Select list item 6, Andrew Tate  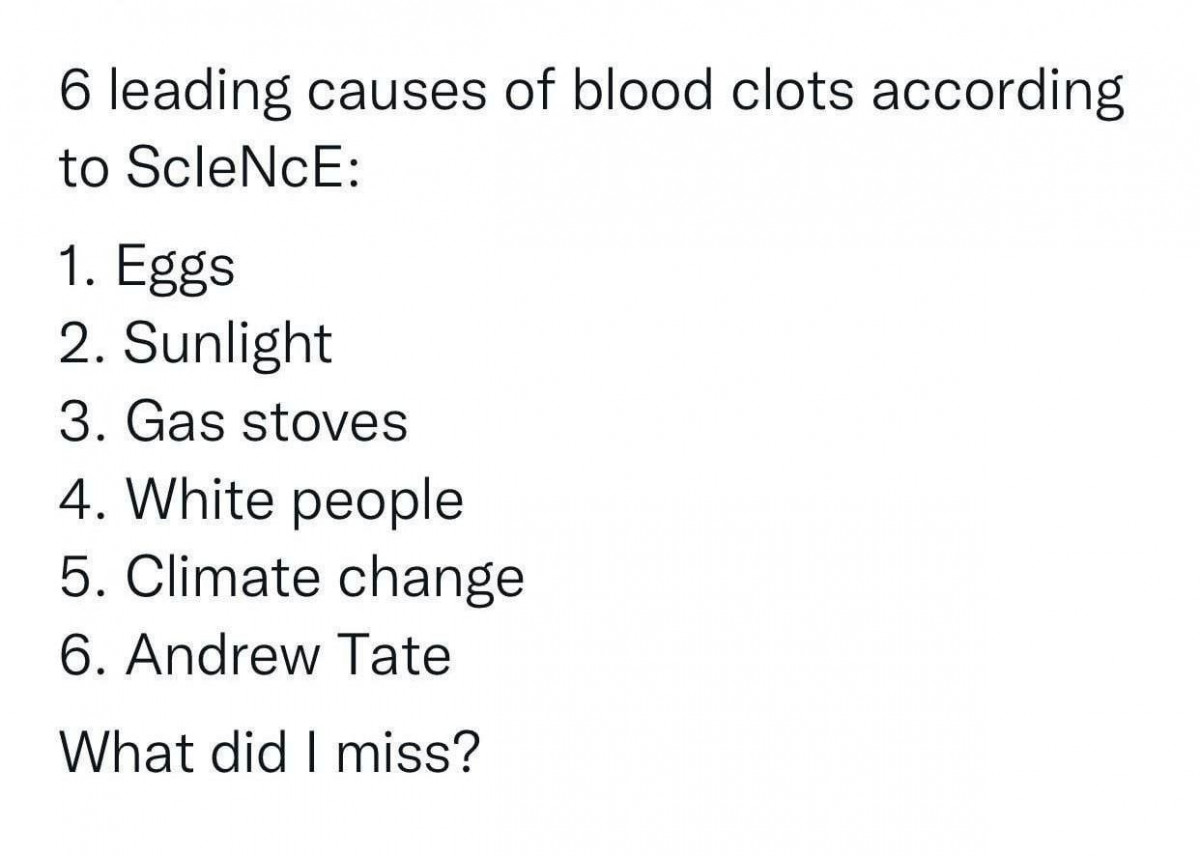coord(255,656)
